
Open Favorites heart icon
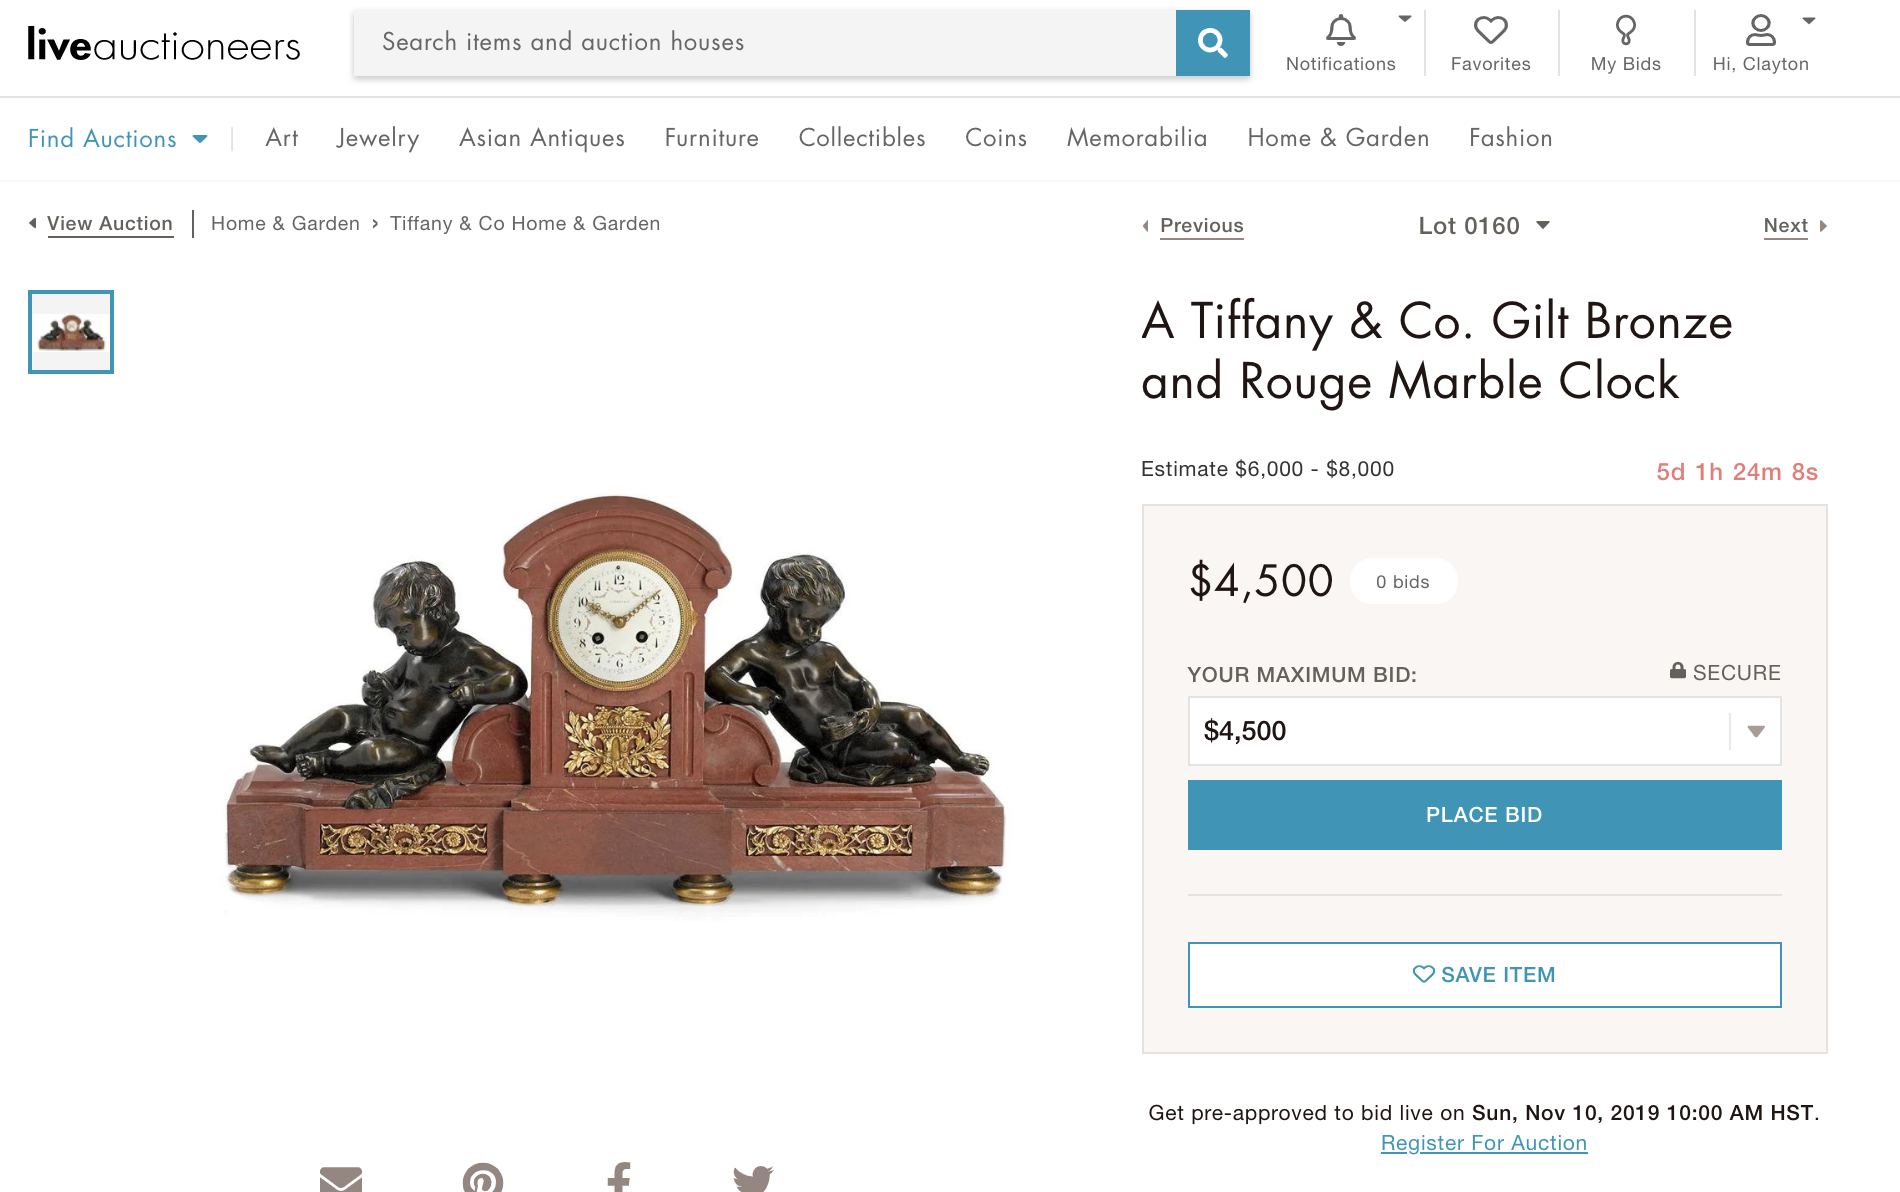point(1490,31)
